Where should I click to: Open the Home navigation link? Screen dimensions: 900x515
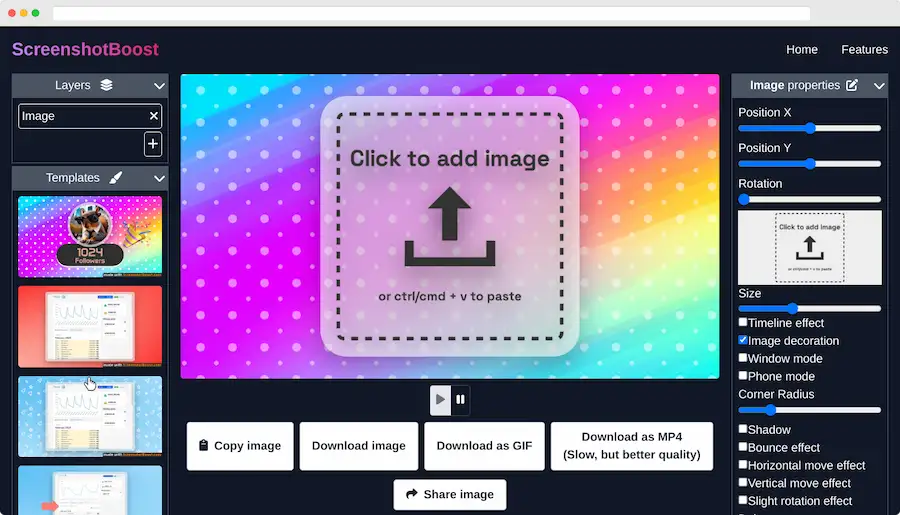point(801,49)
